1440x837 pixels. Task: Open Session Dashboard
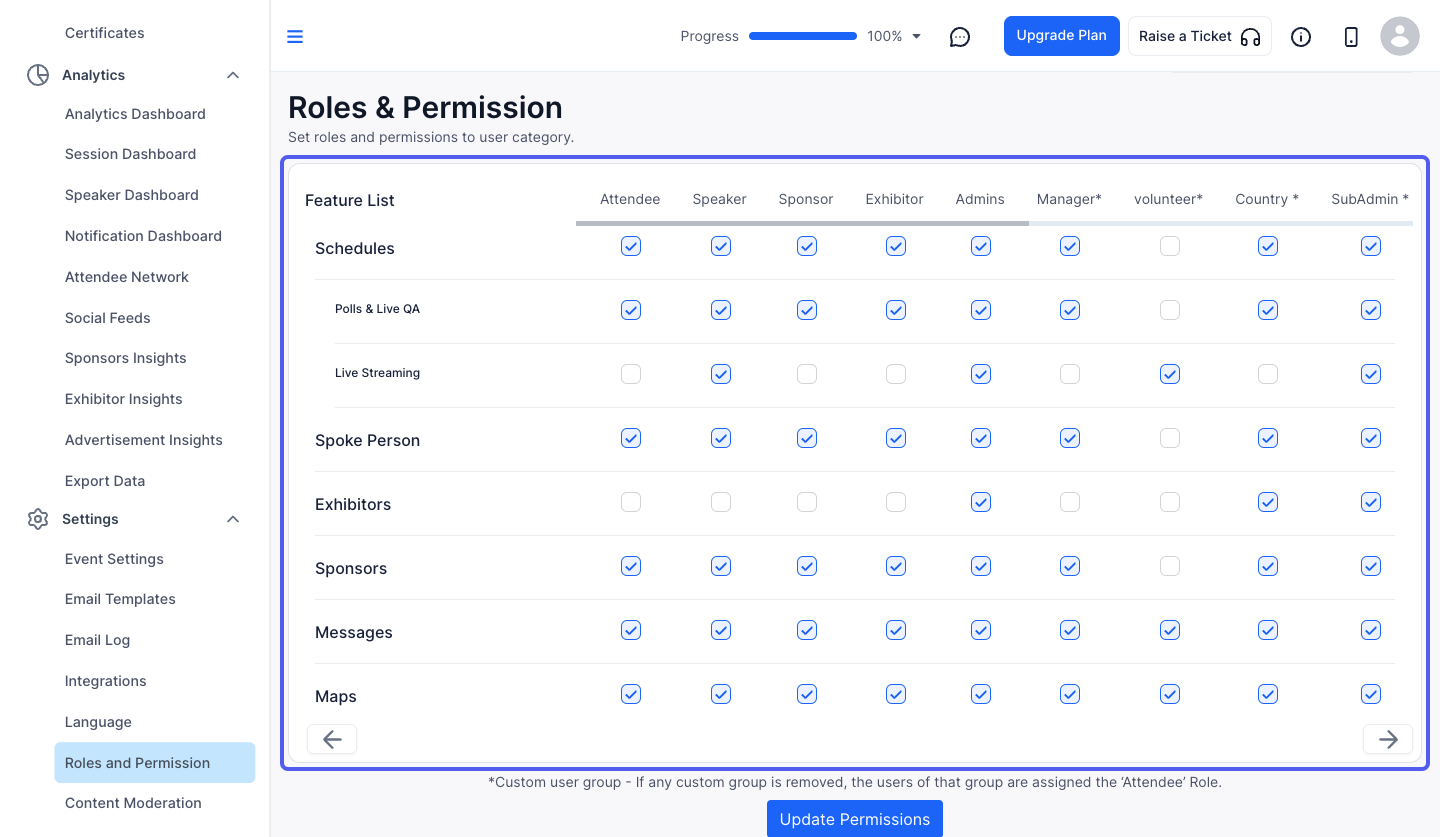(x=130, y=154)
